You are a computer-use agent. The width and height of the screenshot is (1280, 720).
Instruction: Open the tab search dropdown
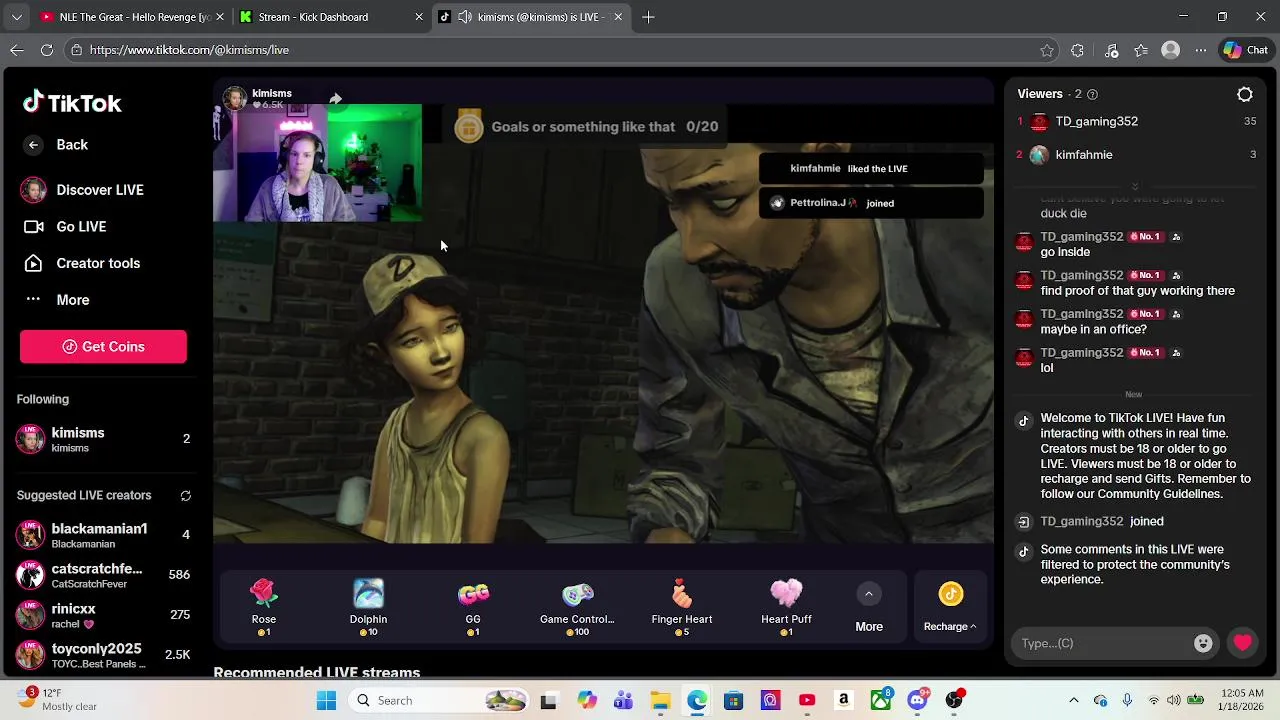tap(16, 17)
